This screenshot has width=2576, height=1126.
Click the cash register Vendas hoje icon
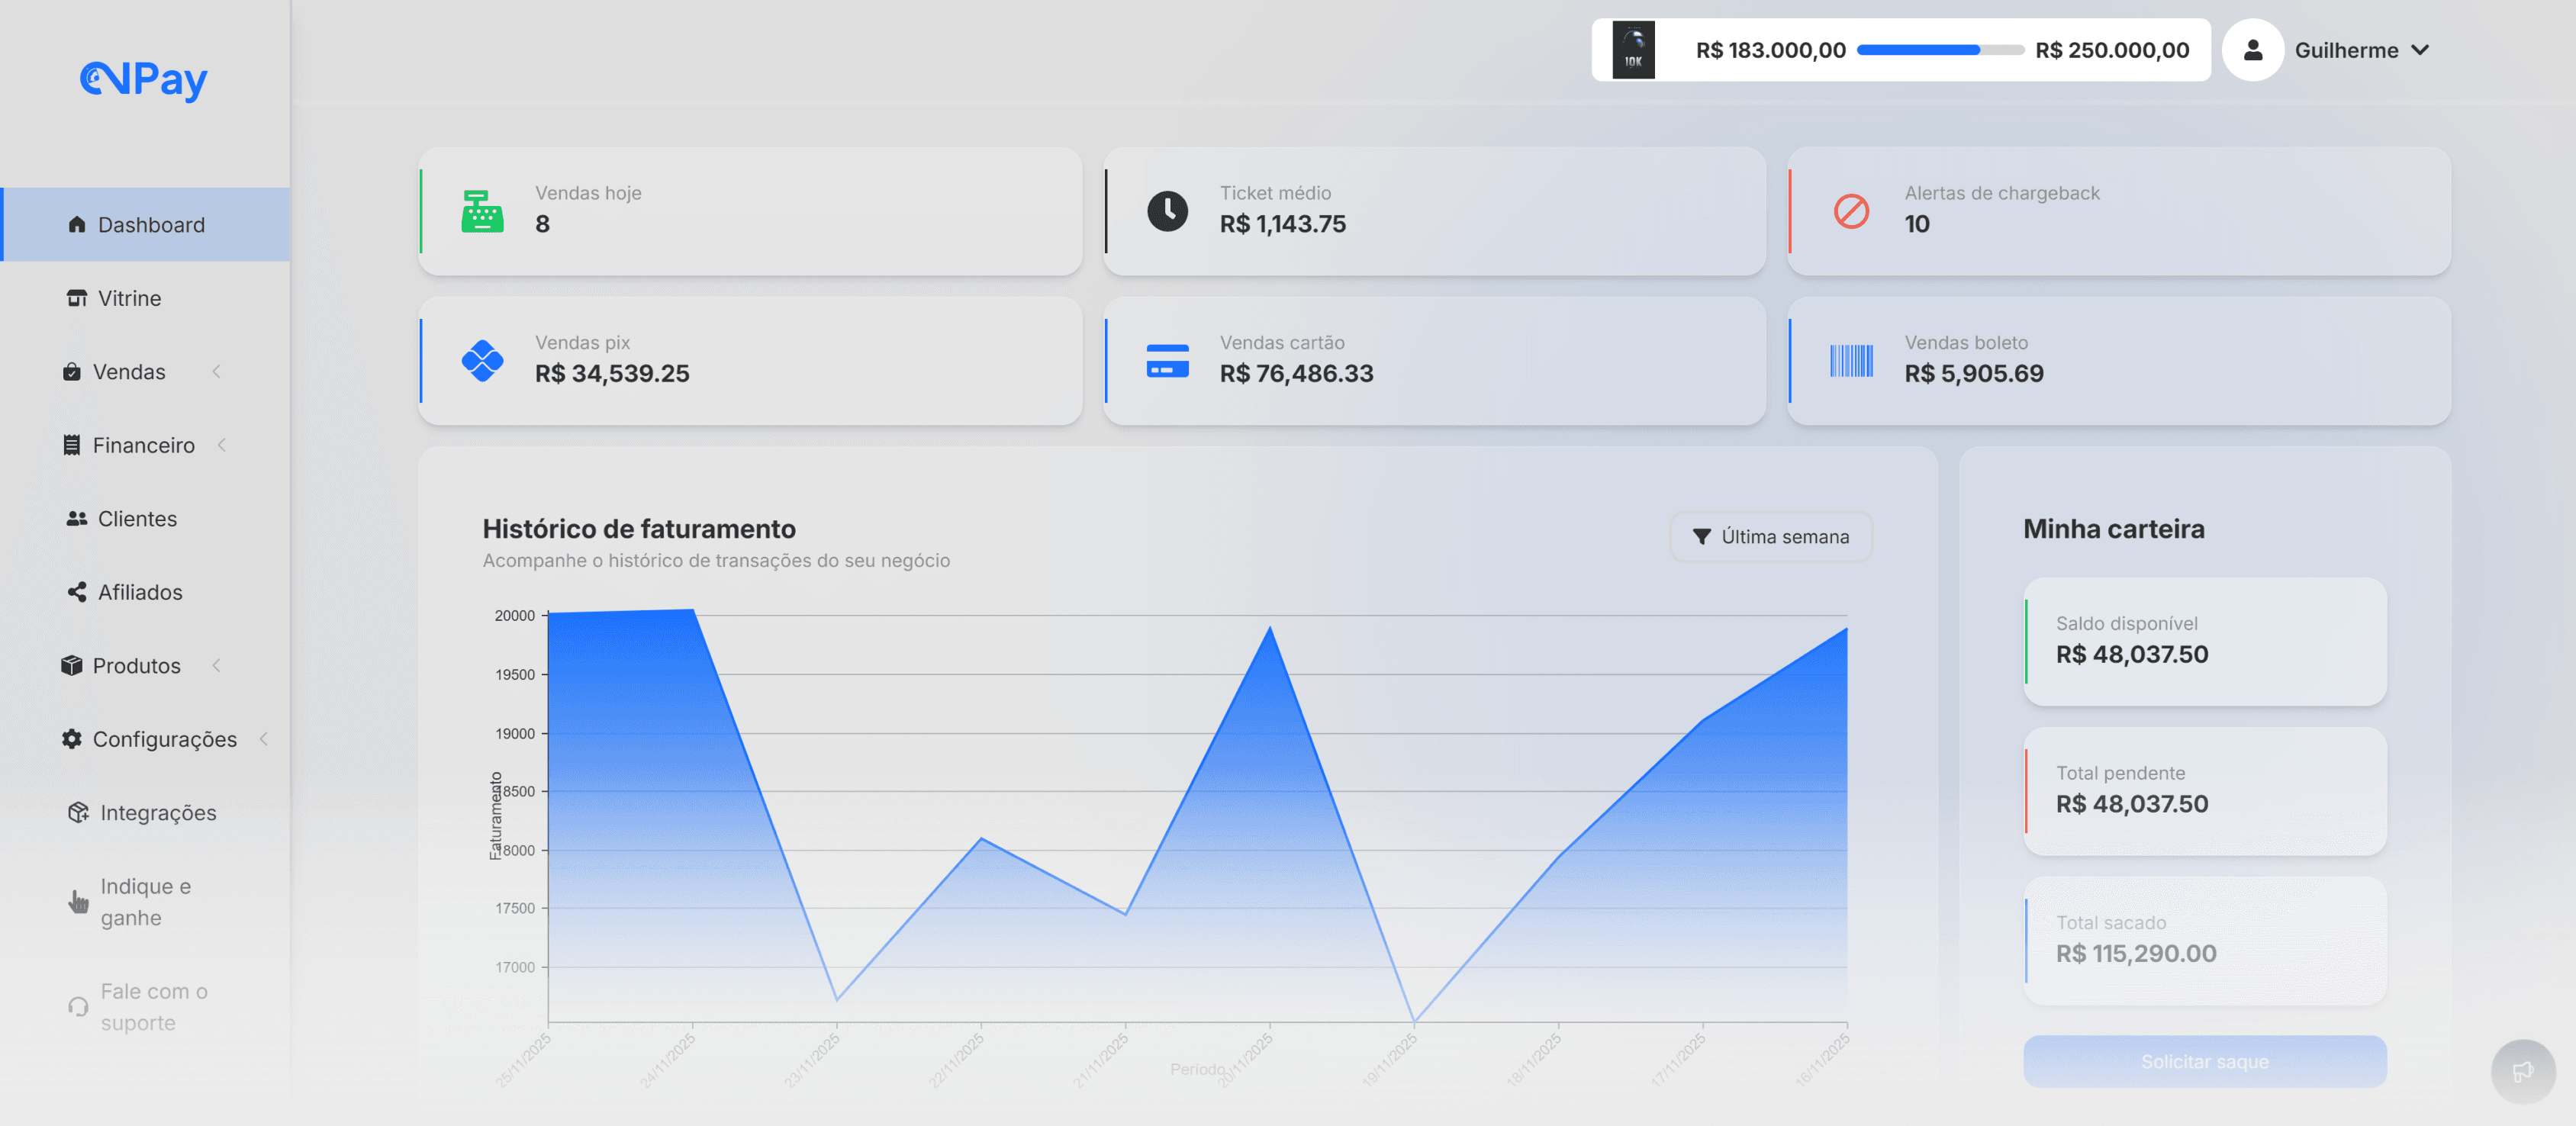tap(482, 212)
